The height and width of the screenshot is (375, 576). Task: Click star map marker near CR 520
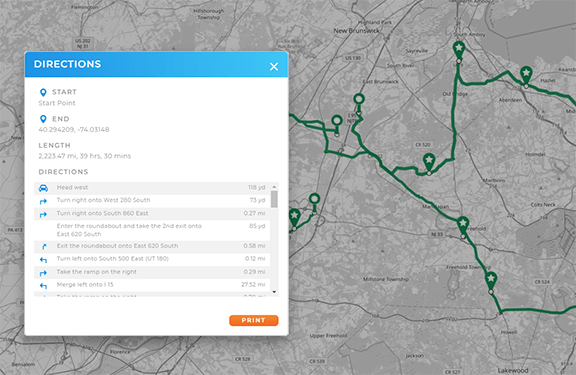coord(429,163)
